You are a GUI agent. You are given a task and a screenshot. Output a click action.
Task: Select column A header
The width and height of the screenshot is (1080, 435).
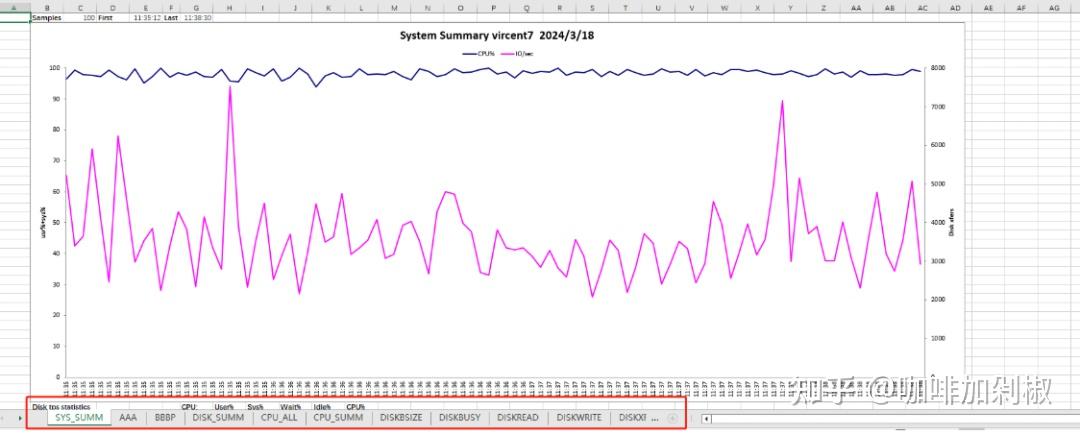click(x=14, y=8)
